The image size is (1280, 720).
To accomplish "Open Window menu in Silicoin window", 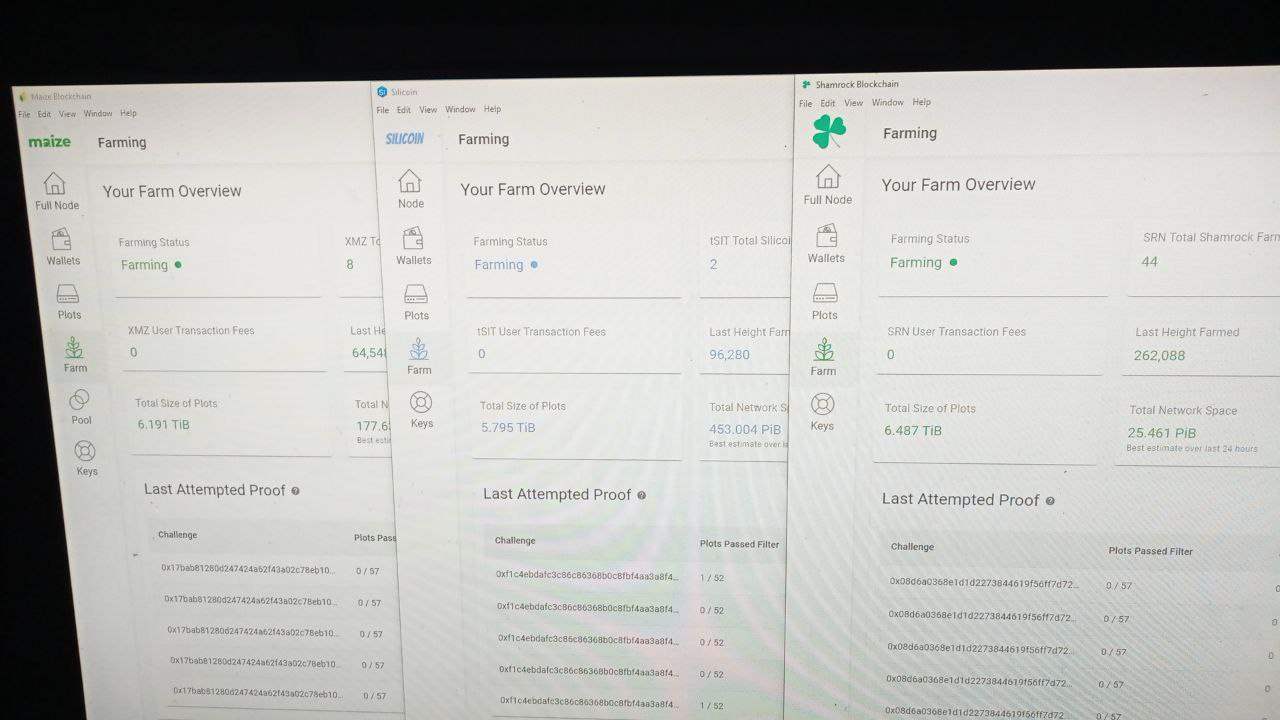I will pyautogui.click(x=460, y=109).
